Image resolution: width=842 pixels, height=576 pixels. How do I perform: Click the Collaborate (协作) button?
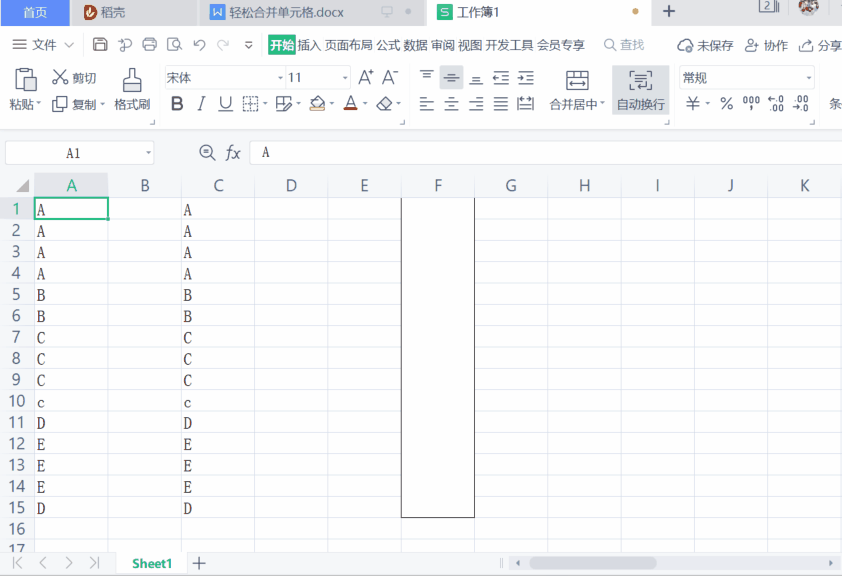tap(767, 45)
